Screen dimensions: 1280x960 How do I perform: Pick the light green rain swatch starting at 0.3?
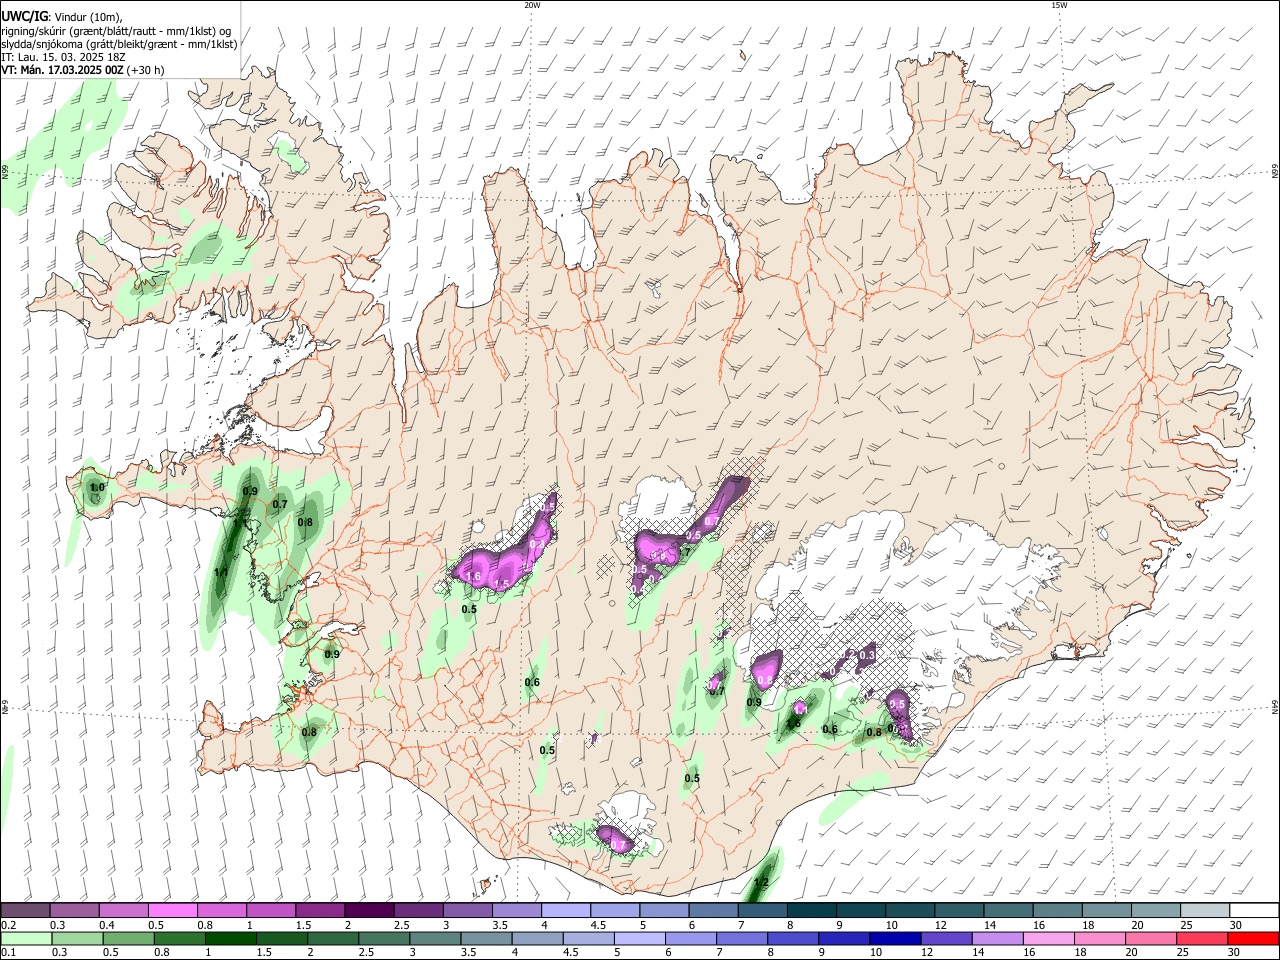click(x=76, y=938)
